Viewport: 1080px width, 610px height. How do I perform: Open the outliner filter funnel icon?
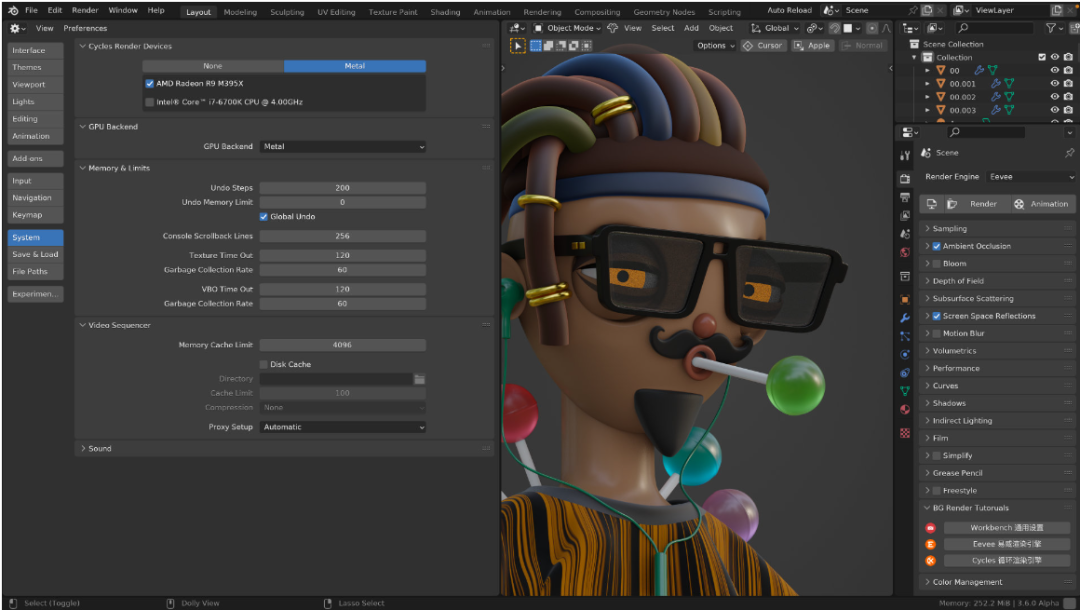(x=1050, y=28)
